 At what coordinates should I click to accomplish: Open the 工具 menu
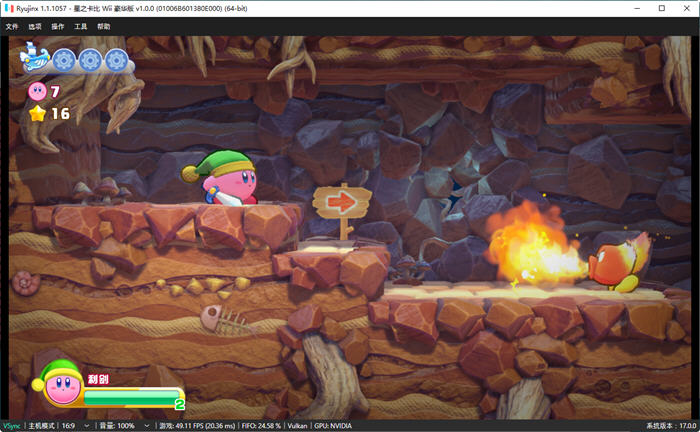point(81,27)
